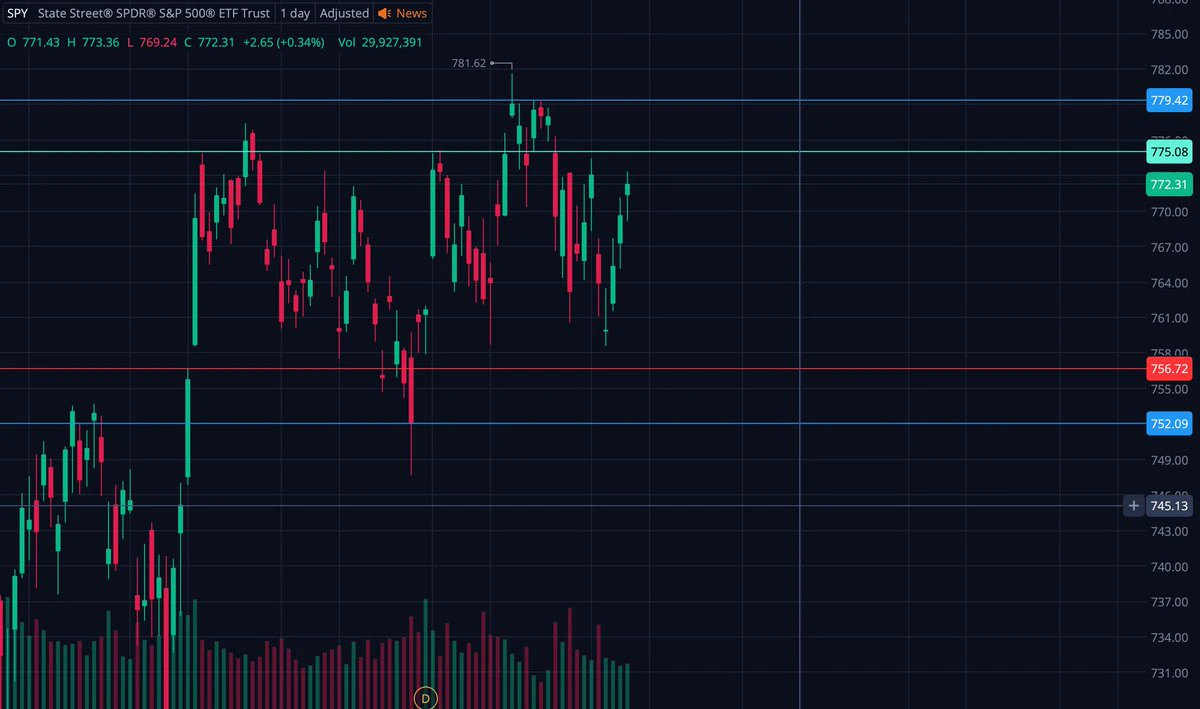Image resolution: width=1200 pixels, height=709 pixels.
Task: Click the close value 772.31 in the header
Action: point(216,42)
